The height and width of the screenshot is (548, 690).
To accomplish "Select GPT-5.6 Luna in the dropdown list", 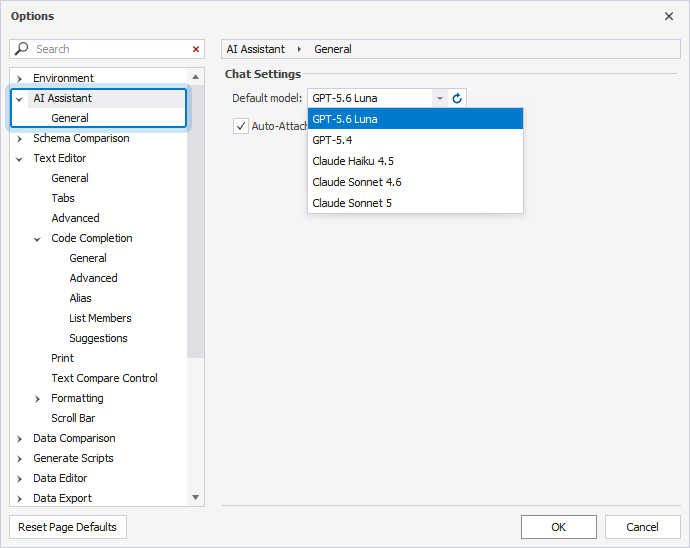I will point(415,119).
